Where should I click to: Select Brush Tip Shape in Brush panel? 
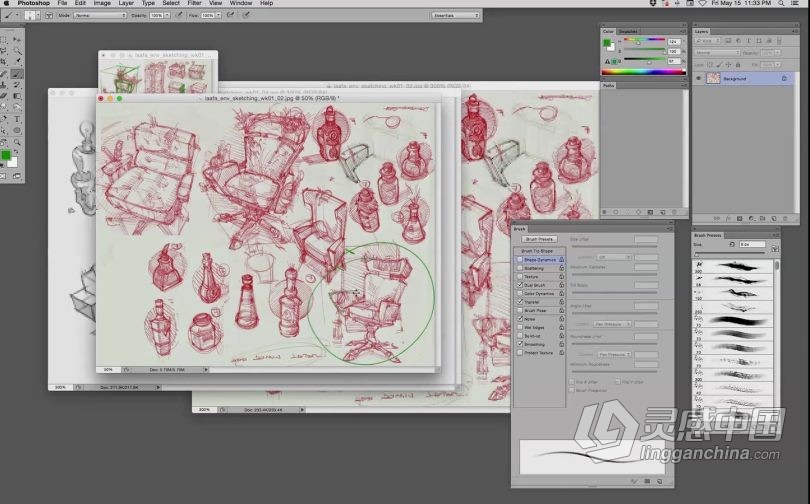coord(537,251)
